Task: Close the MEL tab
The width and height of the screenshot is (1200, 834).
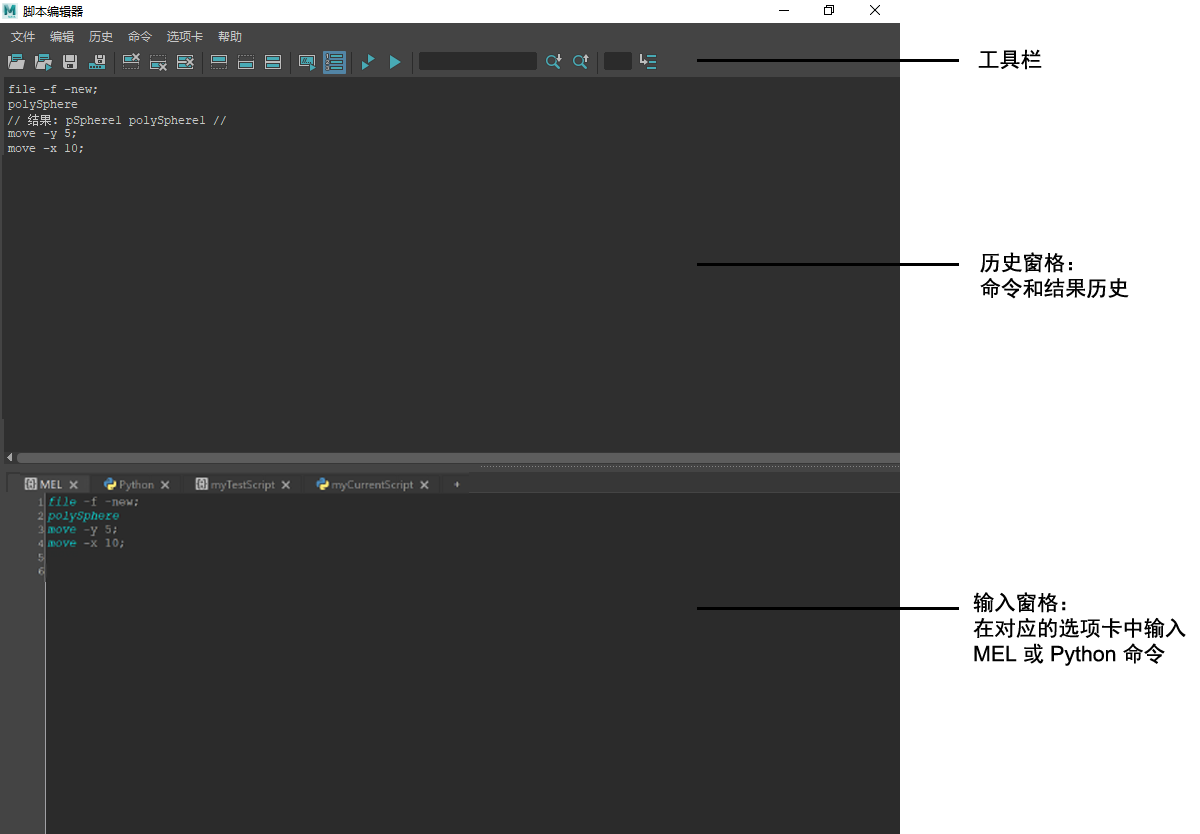Action: (x=73, y=484)
